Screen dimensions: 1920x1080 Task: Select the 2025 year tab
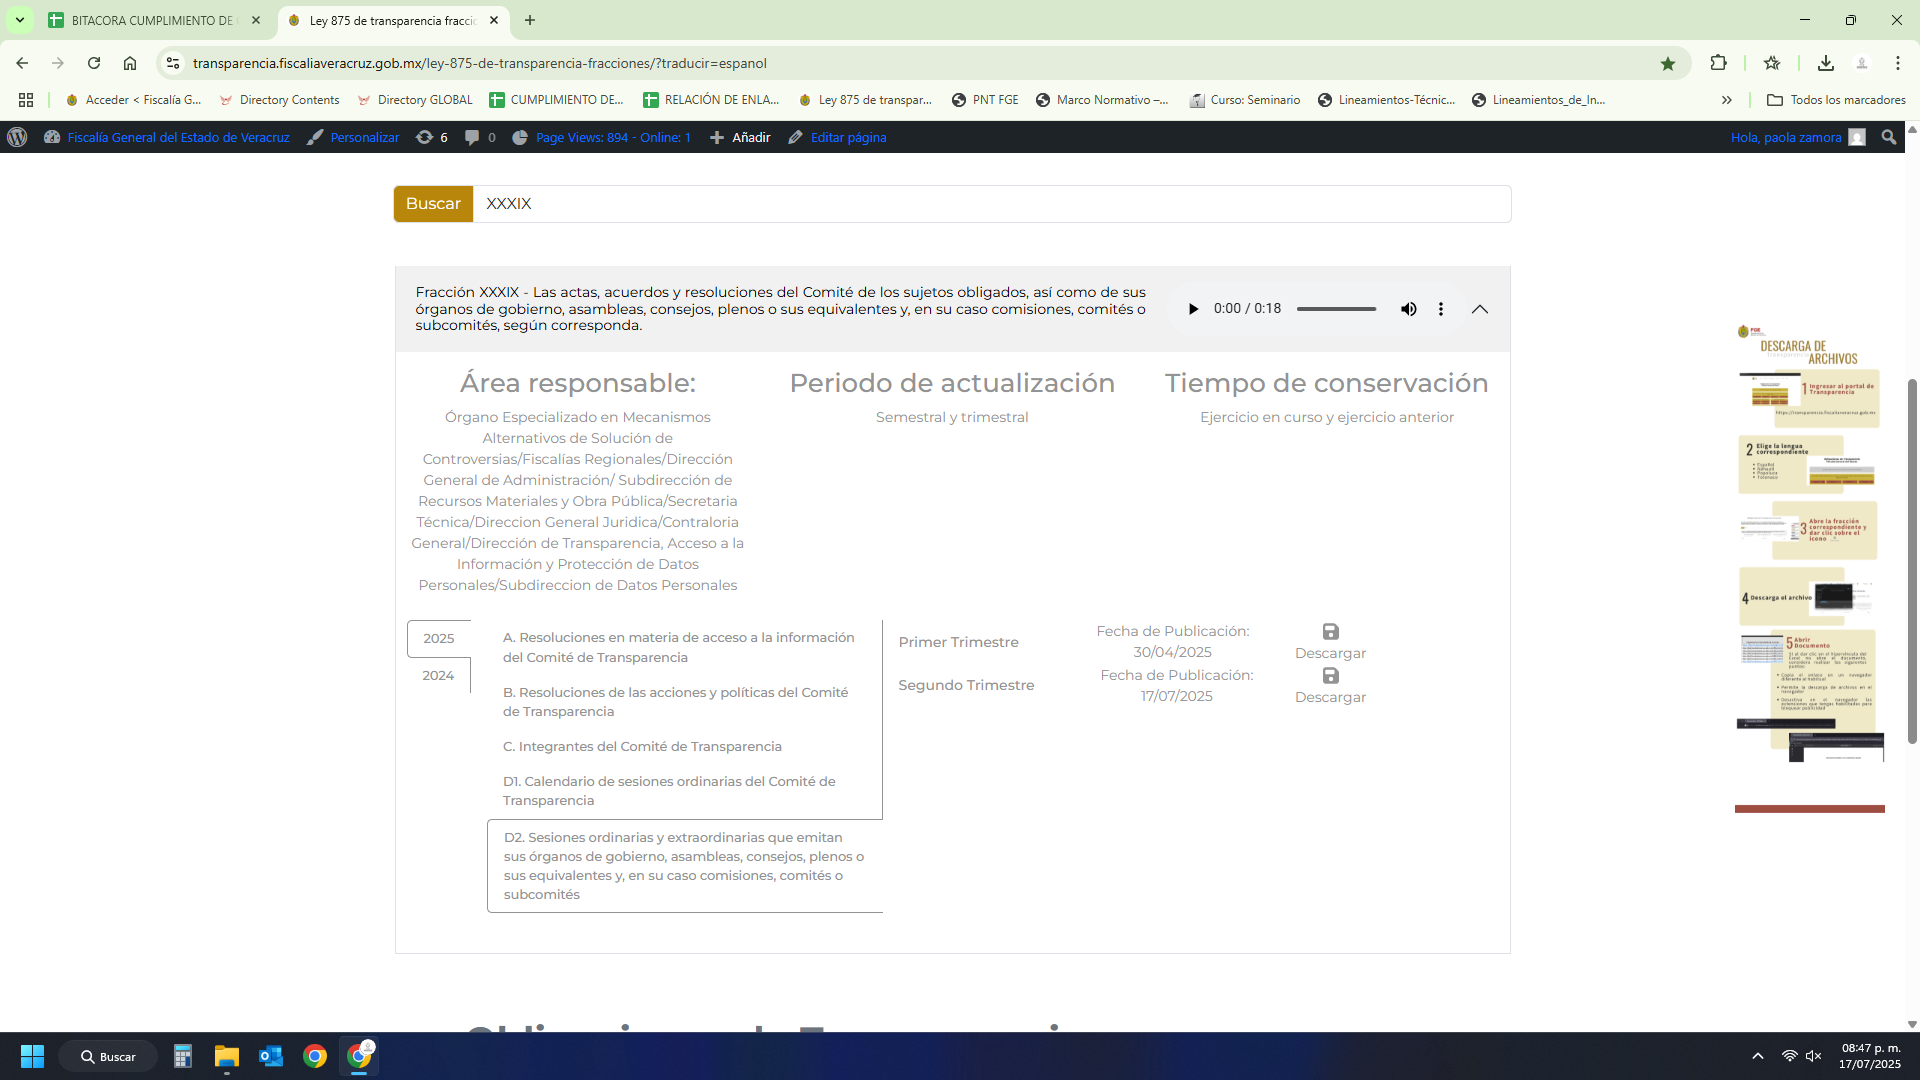click(x=438, y=639)
